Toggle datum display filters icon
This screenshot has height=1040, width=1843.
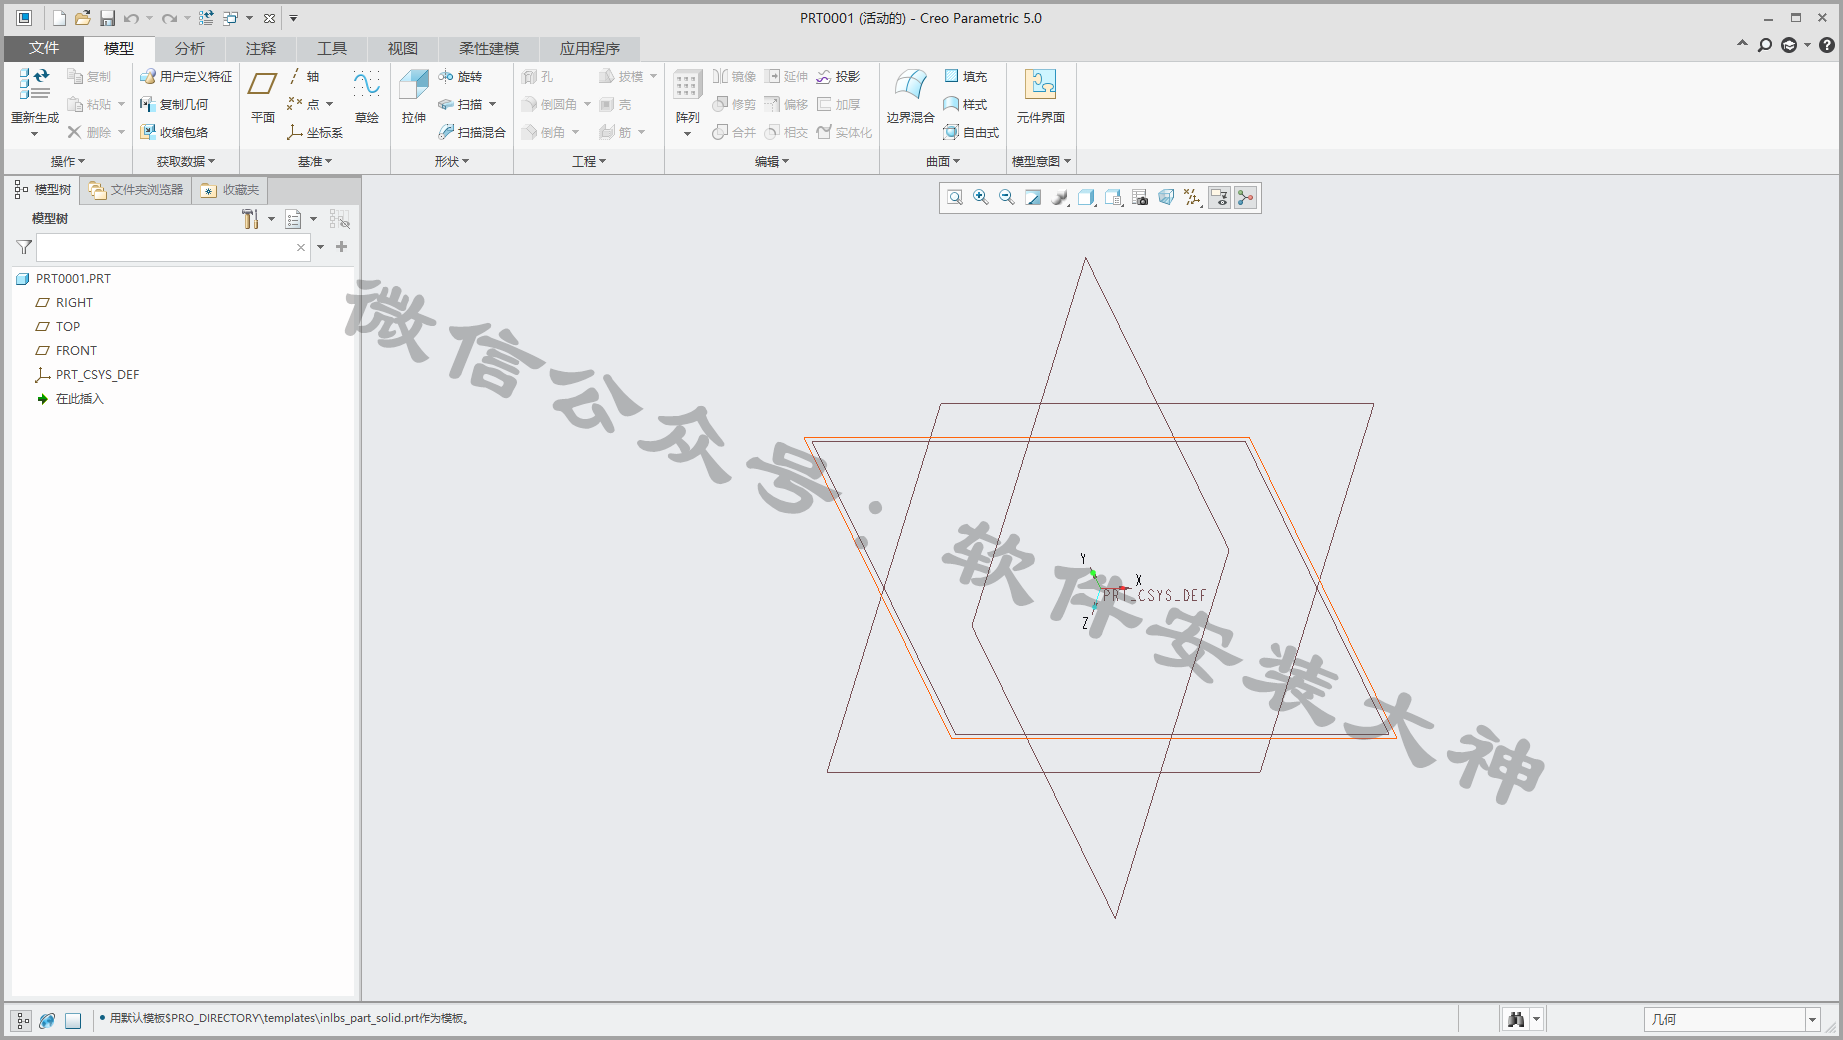click(x=1192, y=198)
